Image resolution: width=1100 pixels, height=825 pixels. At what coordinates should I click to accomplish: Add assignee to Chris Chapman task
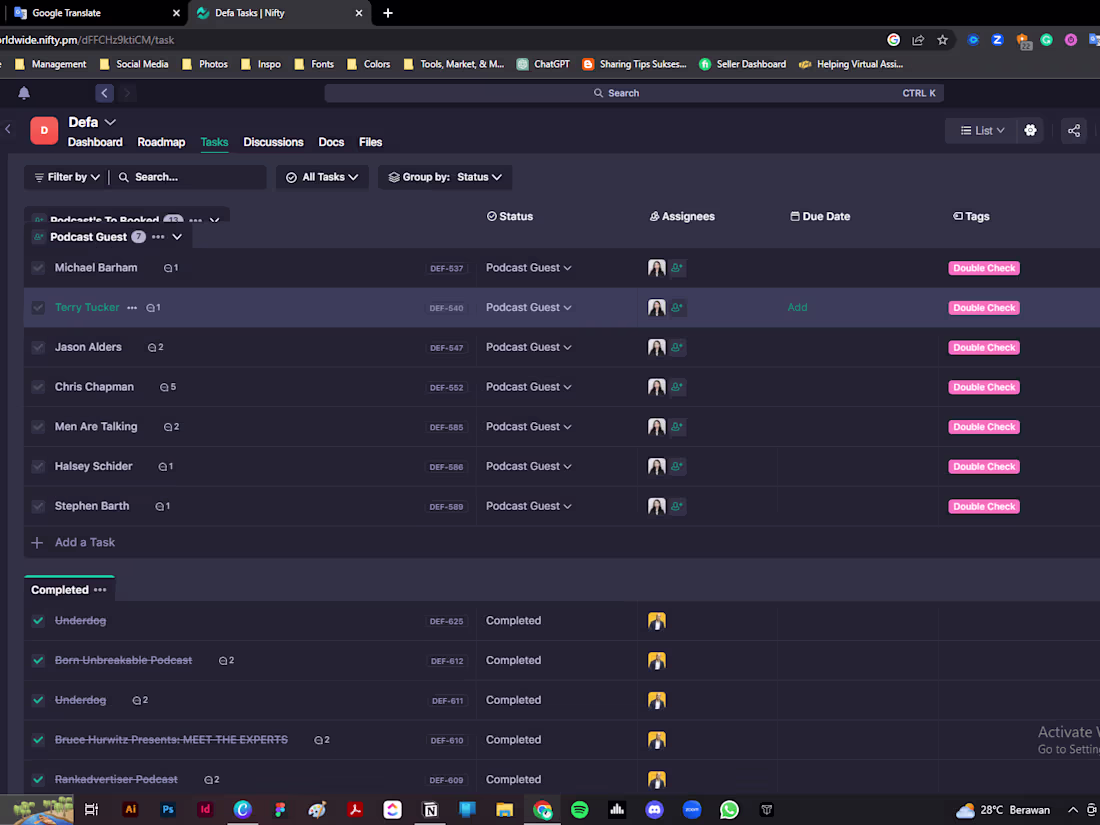(x=677, y=387)
